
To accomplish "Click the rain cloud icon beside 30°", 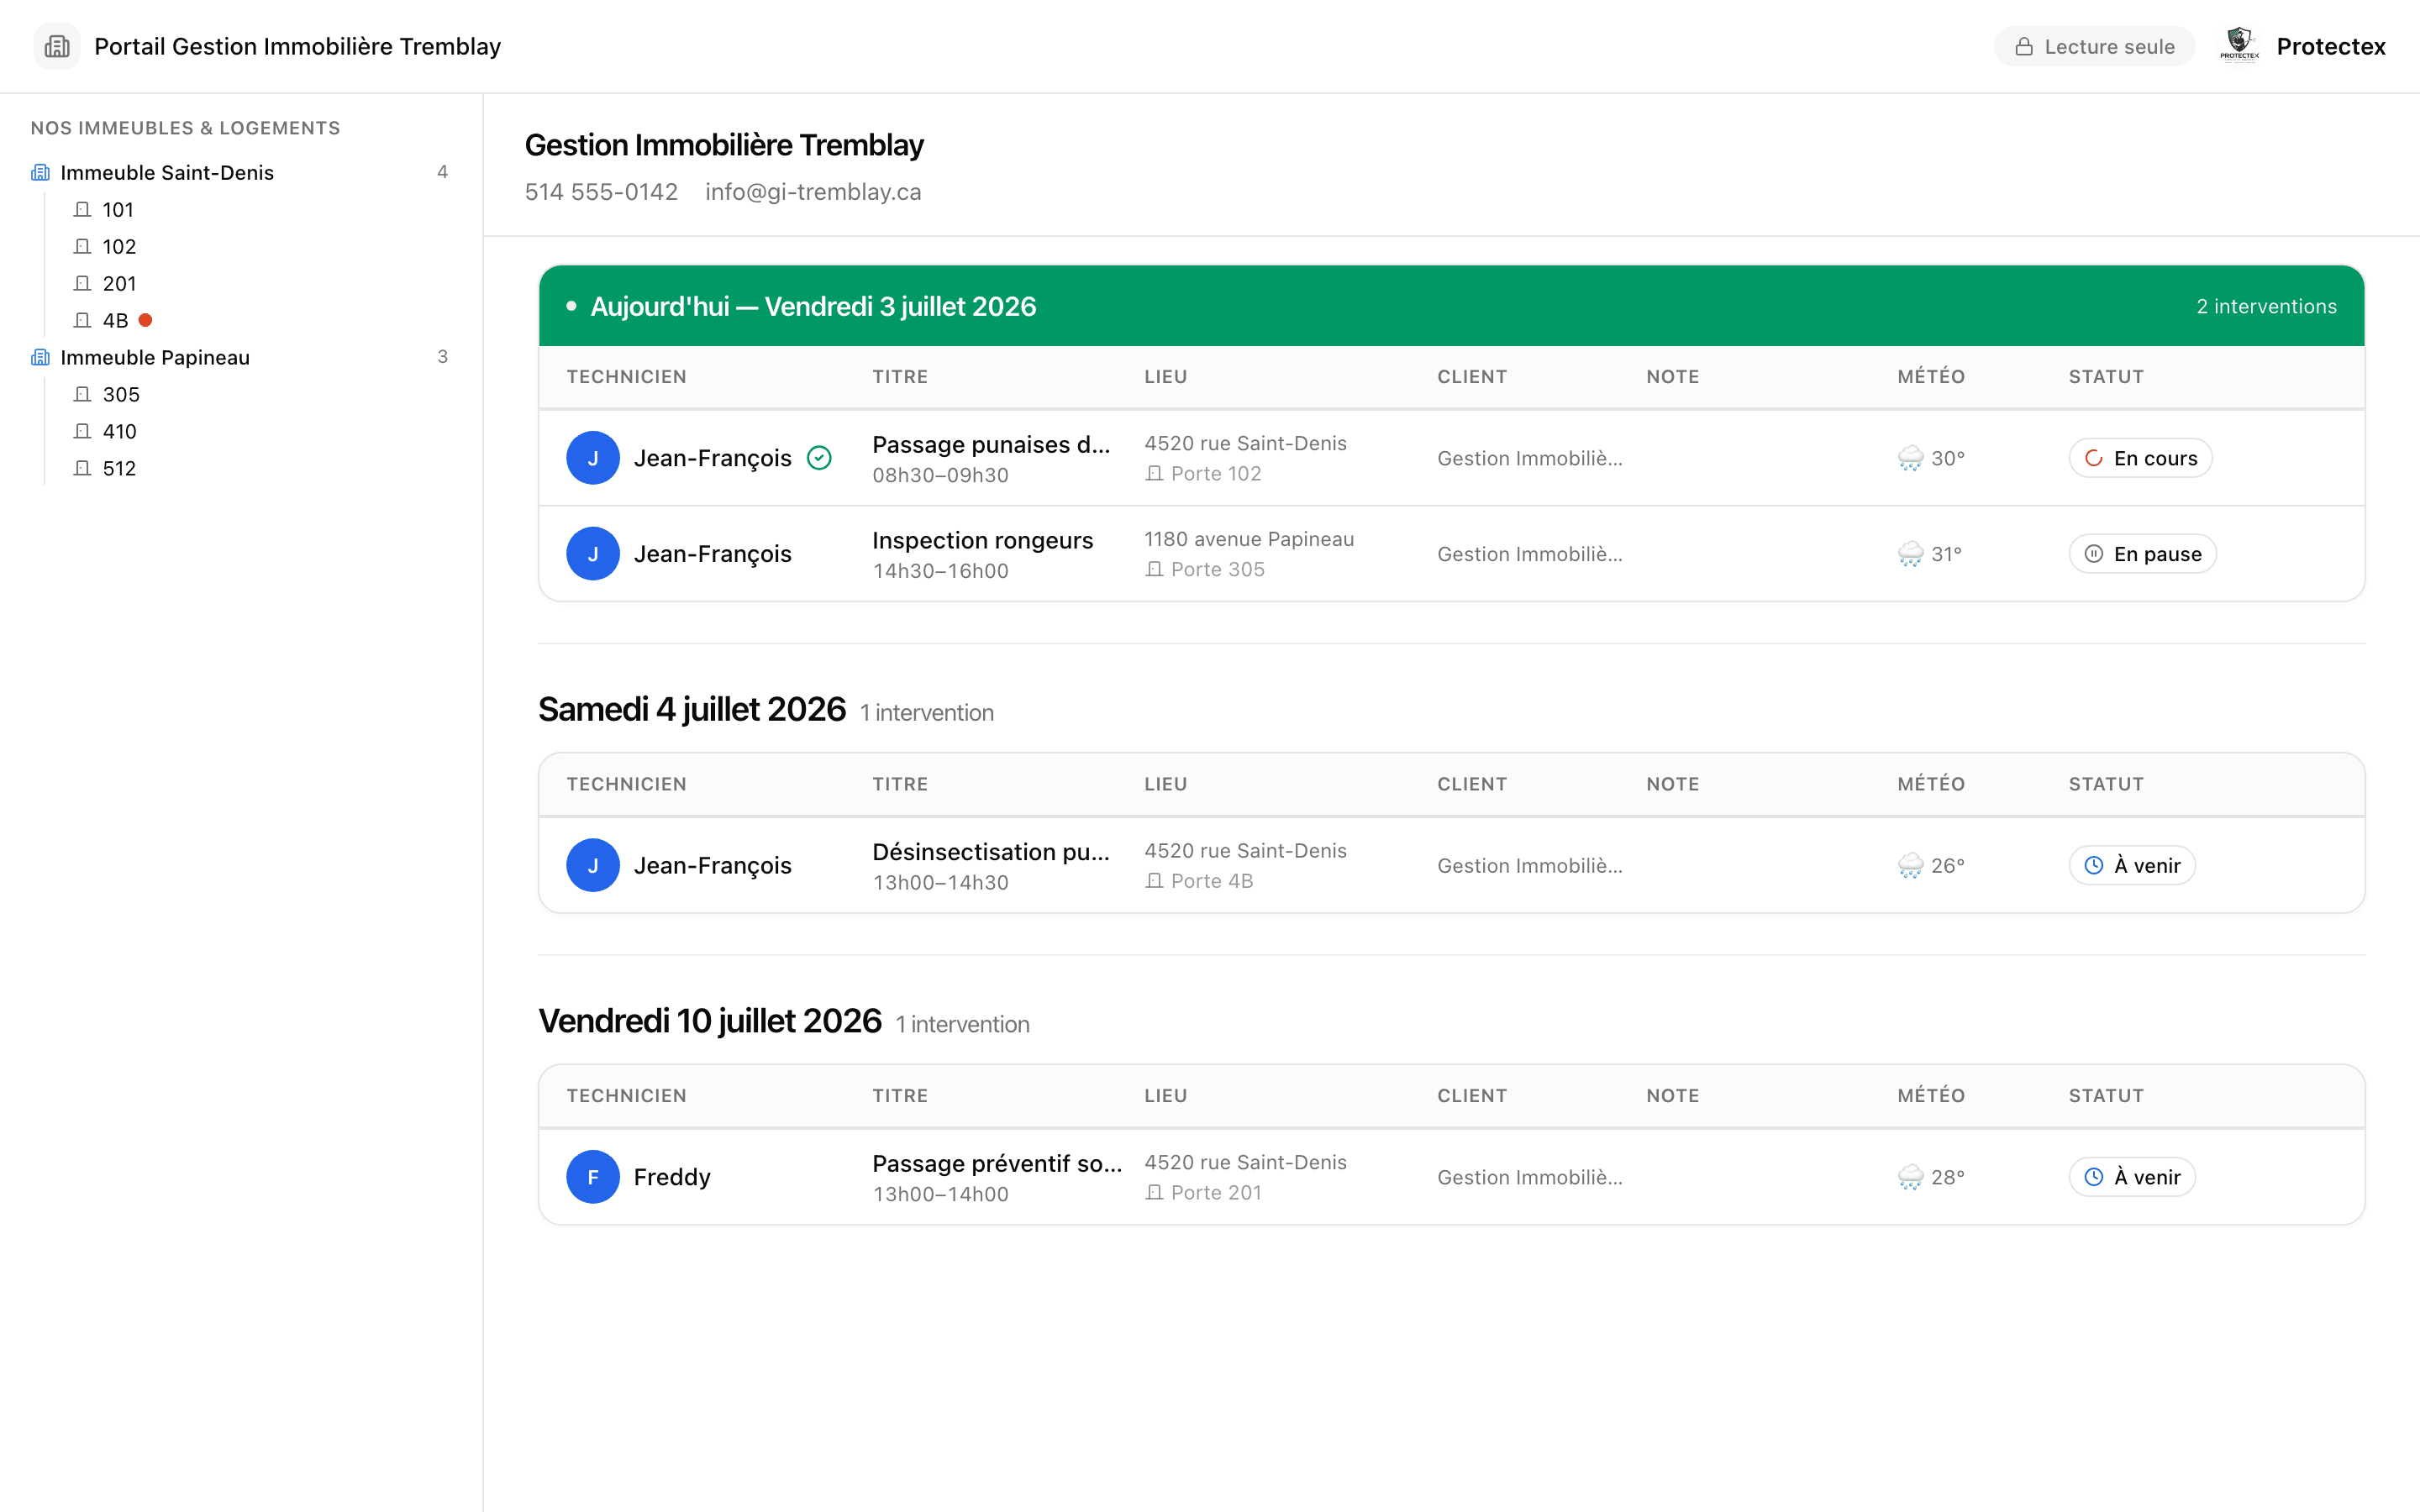I will tap(1910, 458).
